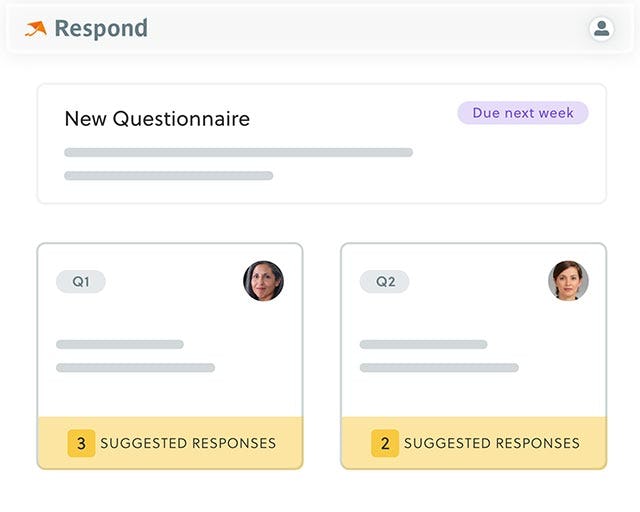Click the top Respond header bar
Viewport: 640px width, 512px height.
pos(320,28)
